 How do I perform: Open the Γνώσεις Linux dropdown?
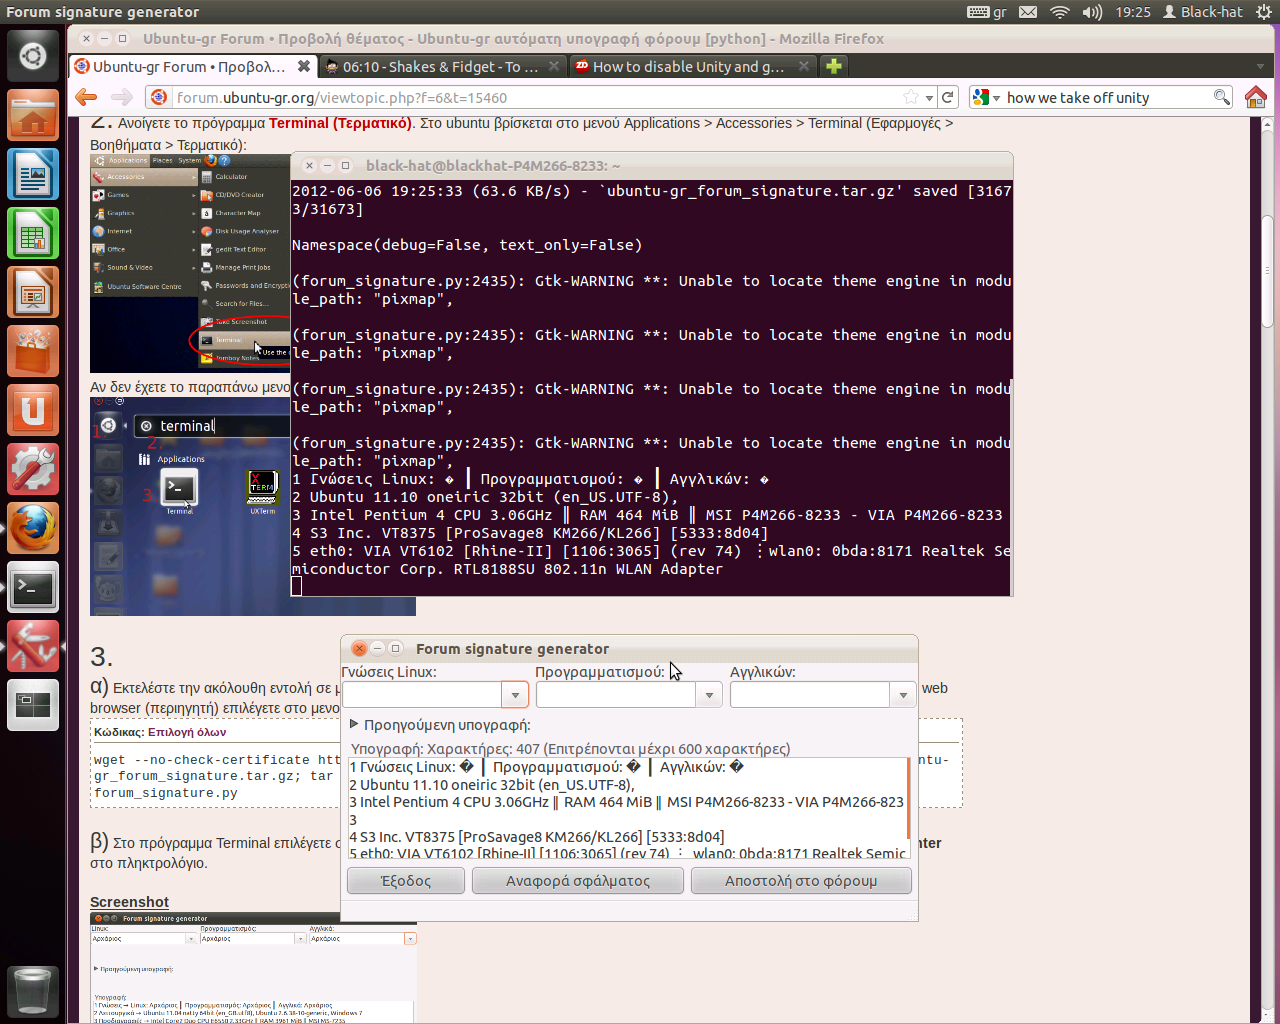click(x=515, y=694)
